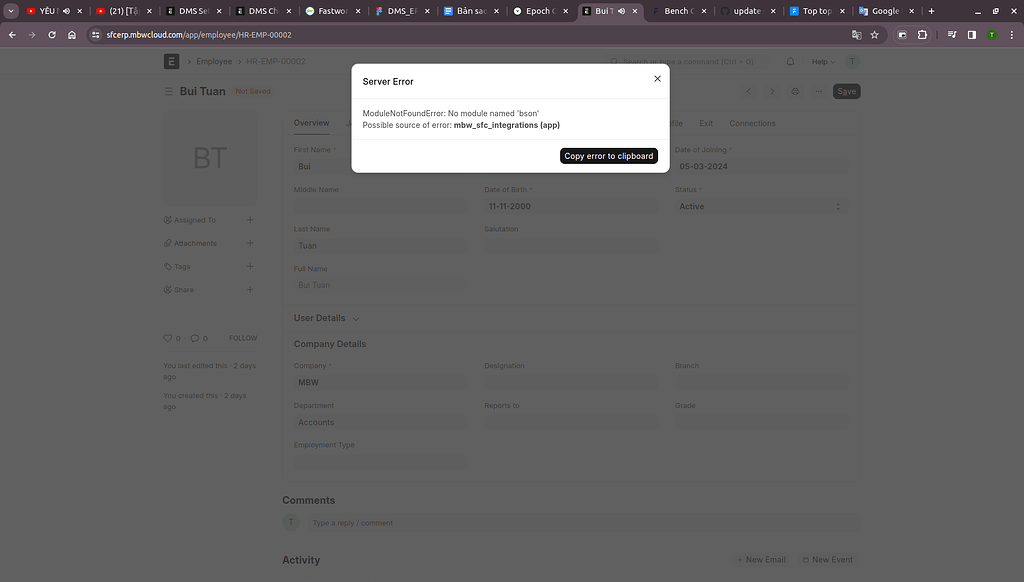Open the Help dropdown menu
This screenshot has height=582, width=1024.
click(x=822, y=61)
